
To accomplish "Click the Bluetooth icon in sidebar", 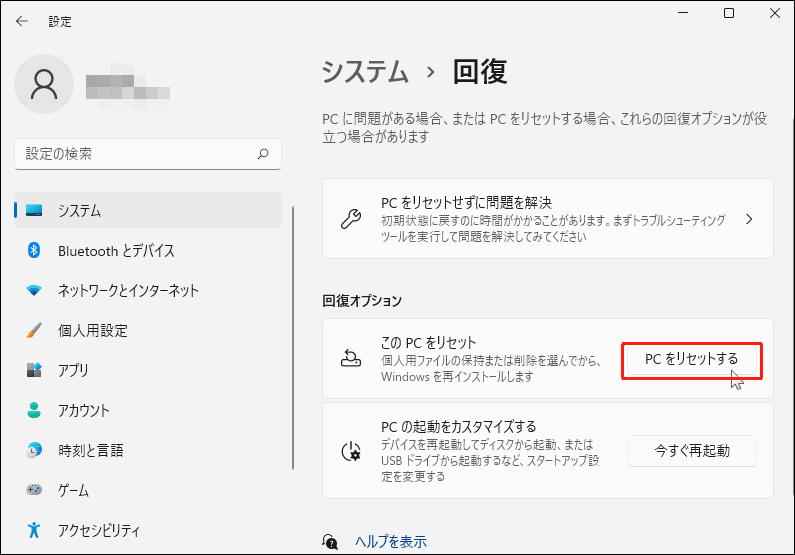I will click(34, 250).
